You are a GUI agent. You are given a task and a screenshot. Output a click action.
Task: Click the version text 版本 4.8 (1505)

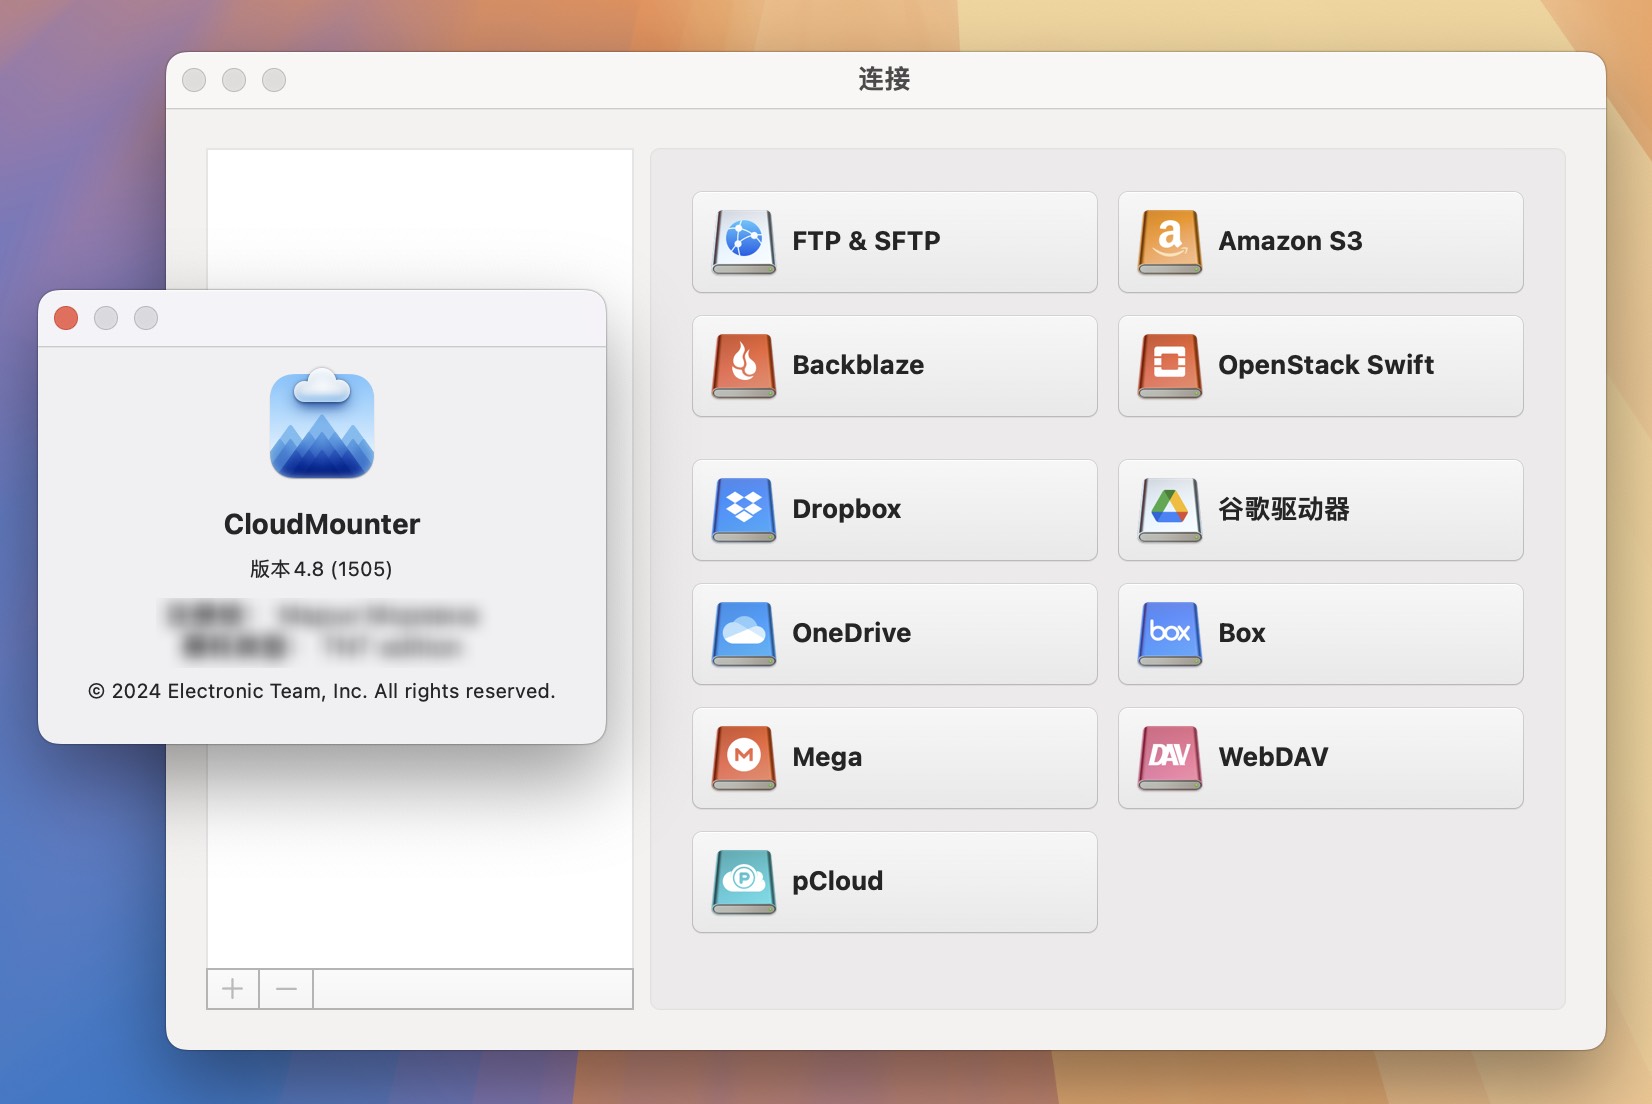pyautogui.click(x=321, y=569)
